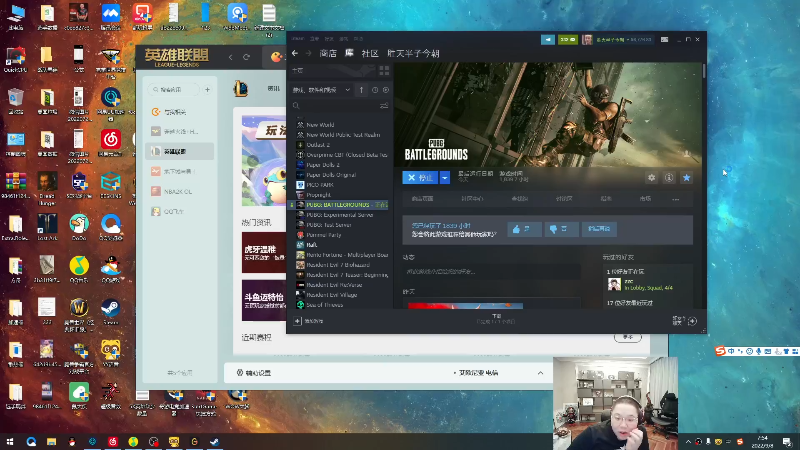Open Steam downloads status at bottom
Viewport: 800px width, 450px height.
496,319
